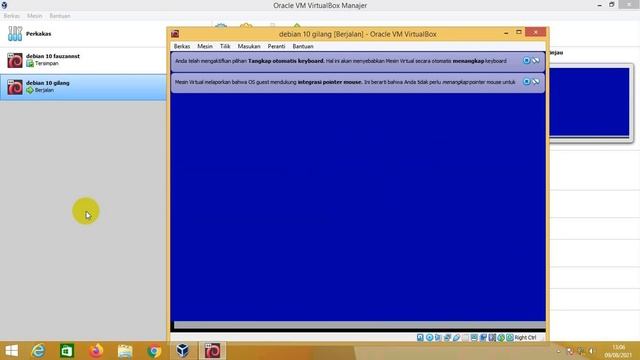Open the Windows Start button
The width and height of the screenshot is (640, 360).
point(11,351)
